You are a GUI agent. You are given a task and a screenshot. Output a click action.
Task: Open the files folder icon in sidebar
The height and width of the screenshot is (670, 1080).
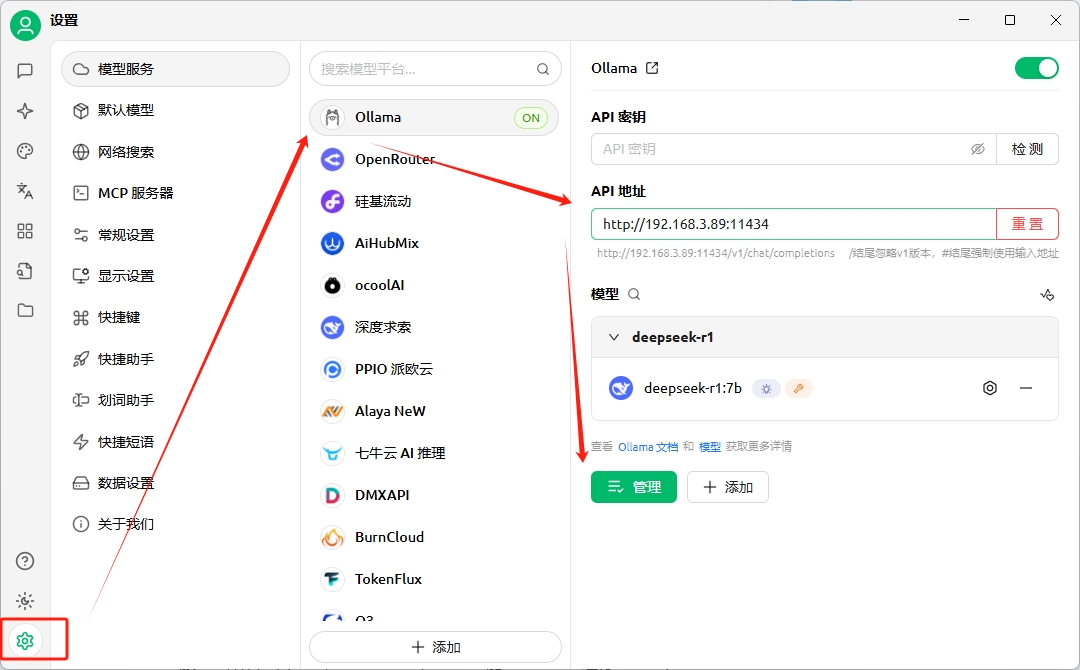26,310
